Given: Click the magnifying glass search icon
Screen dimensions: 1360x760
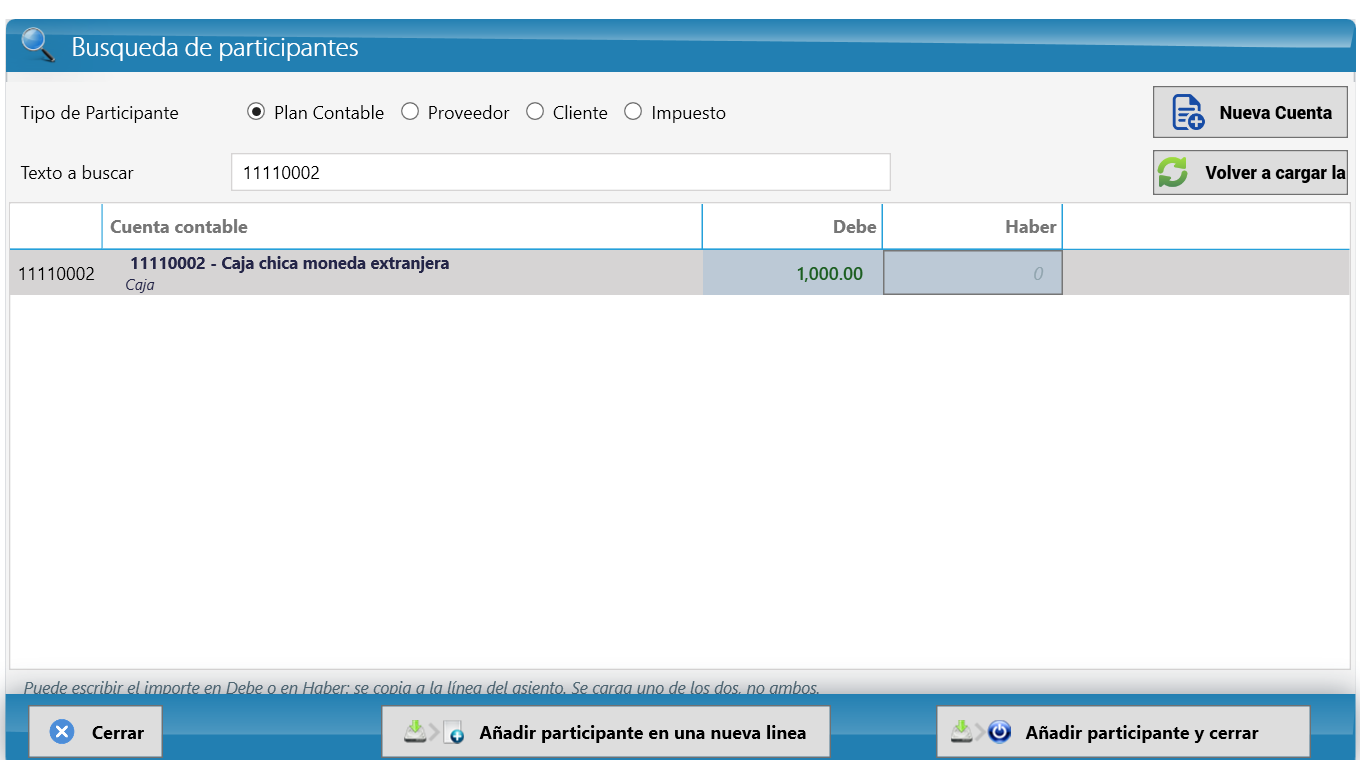Looking at the screenshot, I should point(39,46).
